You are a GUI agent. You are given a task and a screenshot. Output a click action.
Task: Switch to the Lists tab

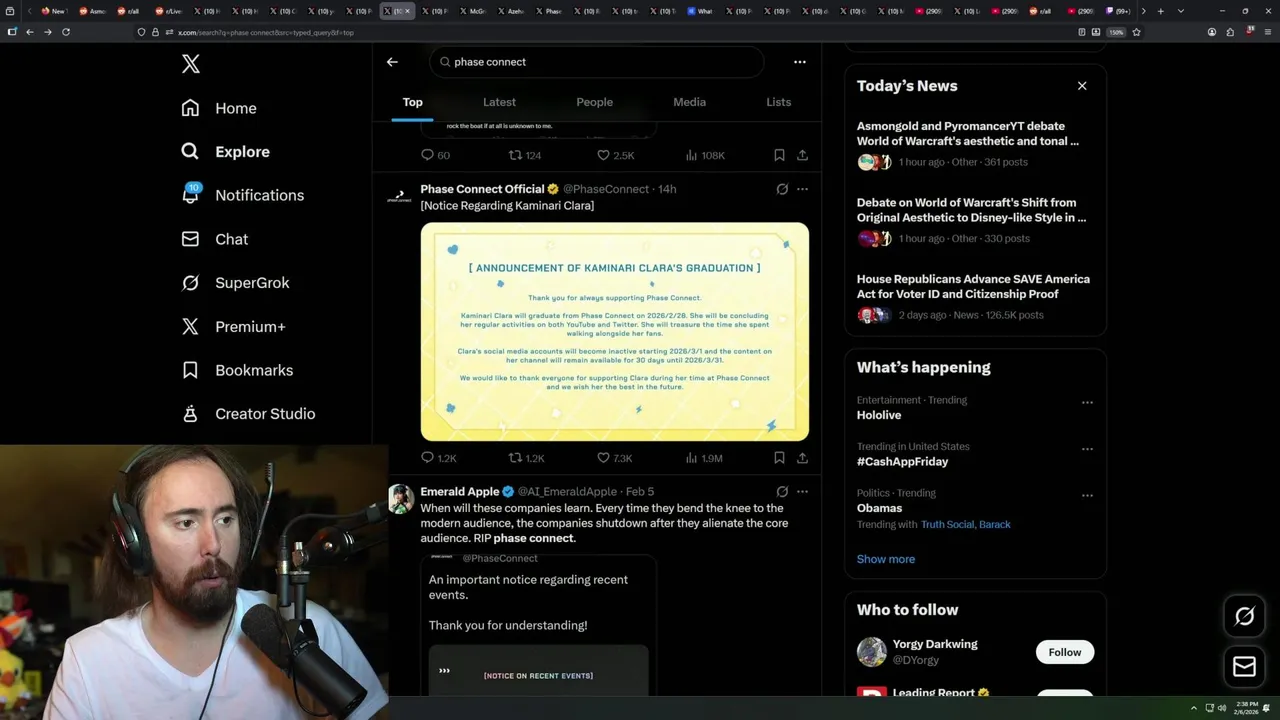pos(778,102)
